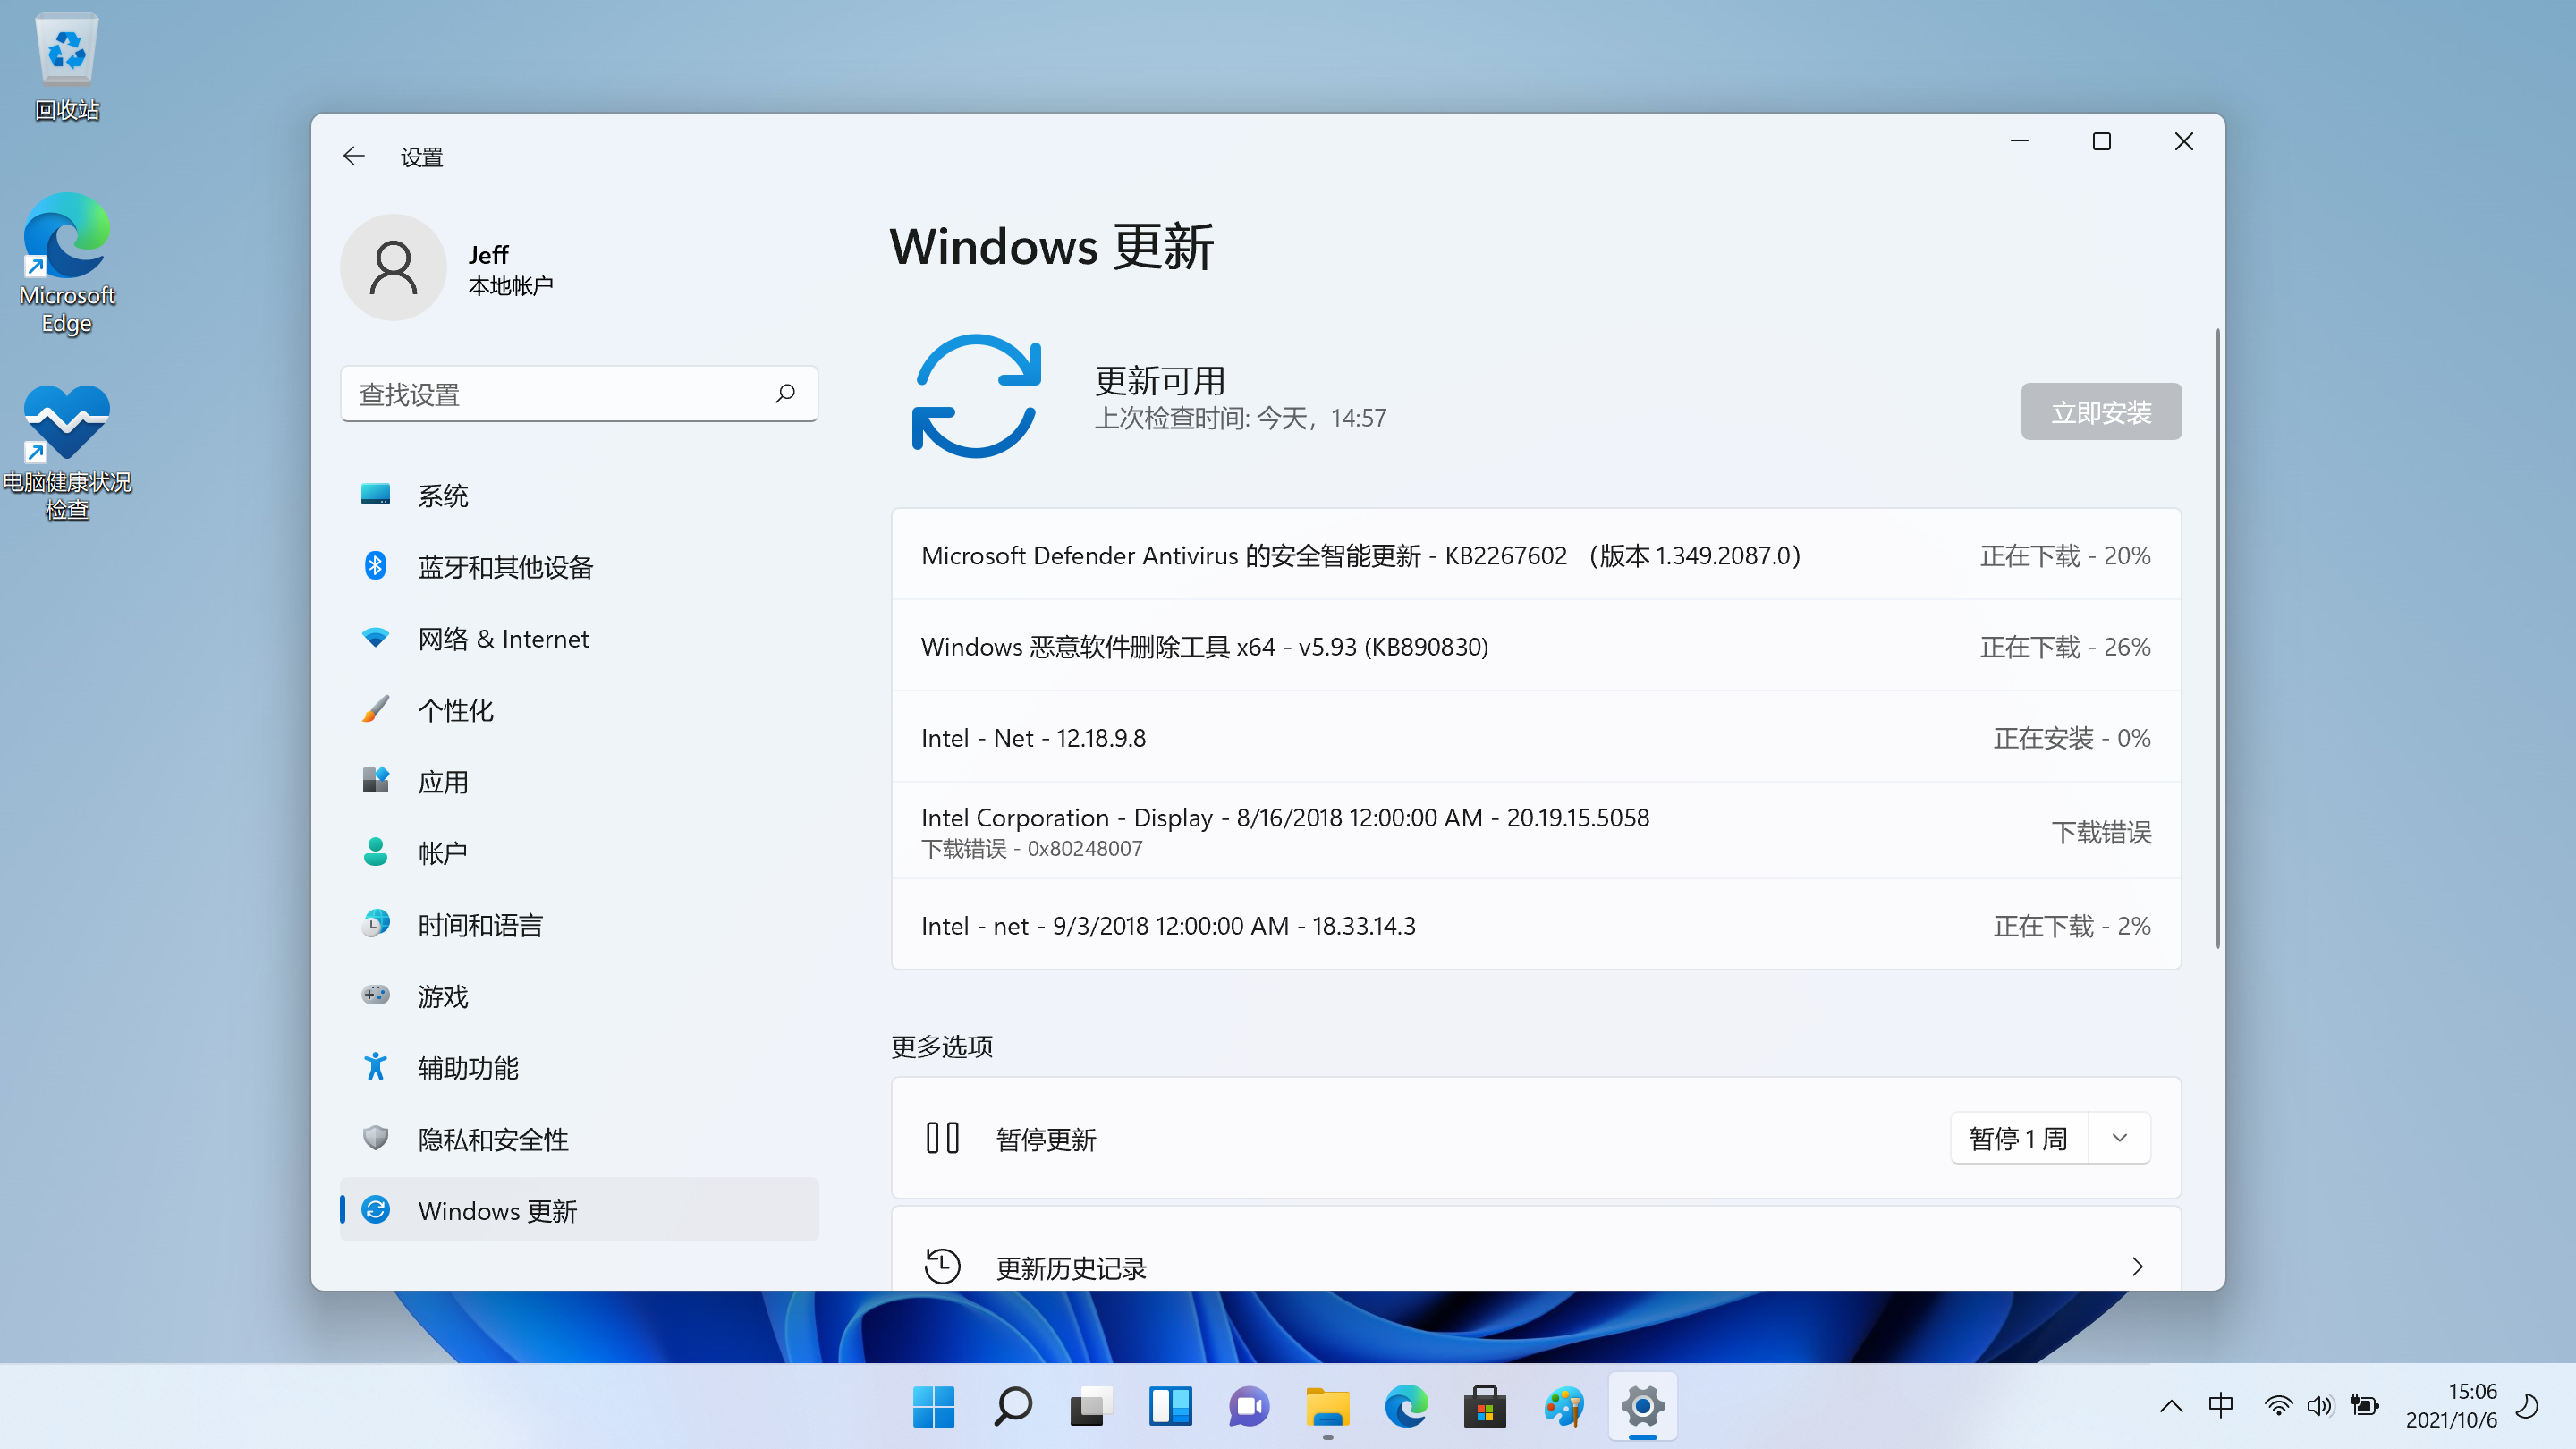Expand the更多选项 more options section
This screenshot has height=1449, width=2576.
(x=941, y=1044)
